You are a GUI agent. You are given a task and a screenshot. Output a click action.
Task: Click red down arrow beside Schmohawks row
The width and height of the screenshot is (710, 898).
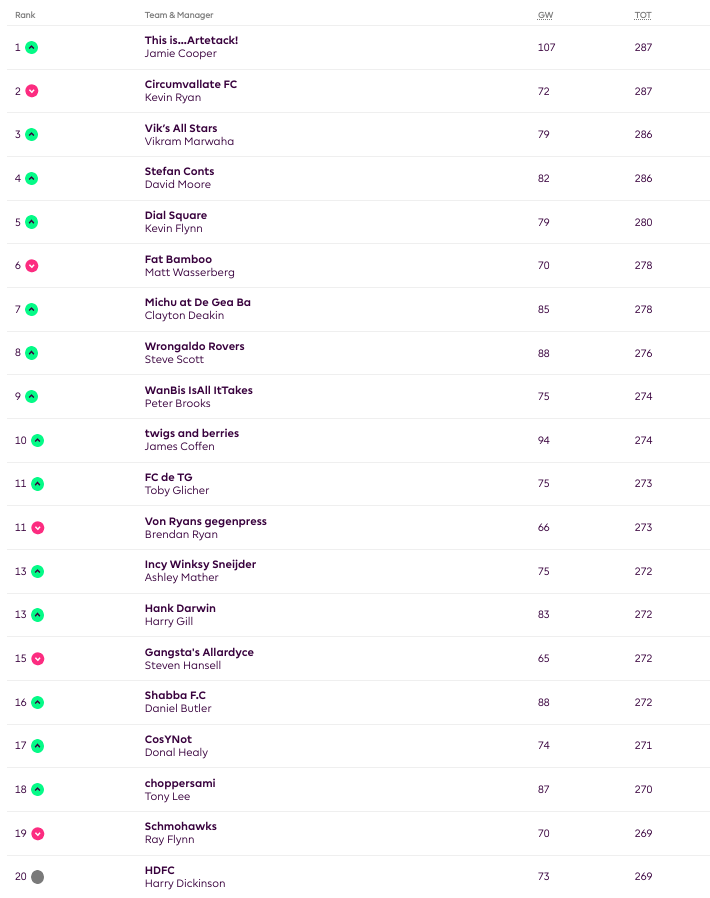tap(37, 833)
